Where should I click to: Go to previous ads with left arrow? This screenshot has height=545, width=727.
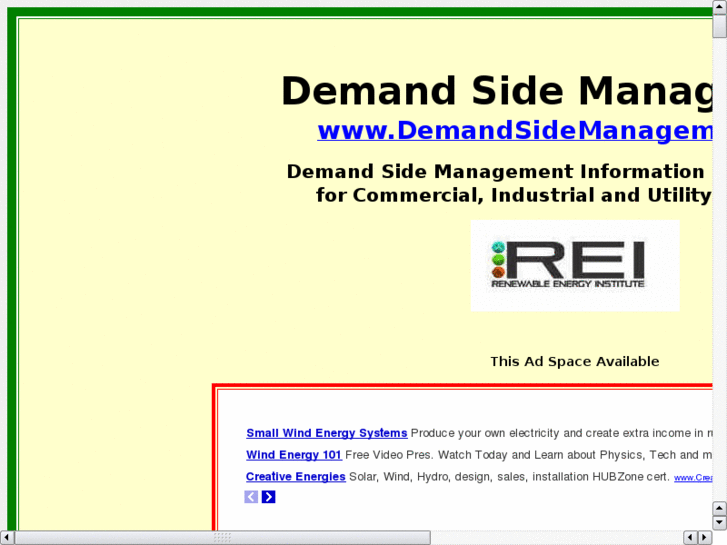coord(251,497)
